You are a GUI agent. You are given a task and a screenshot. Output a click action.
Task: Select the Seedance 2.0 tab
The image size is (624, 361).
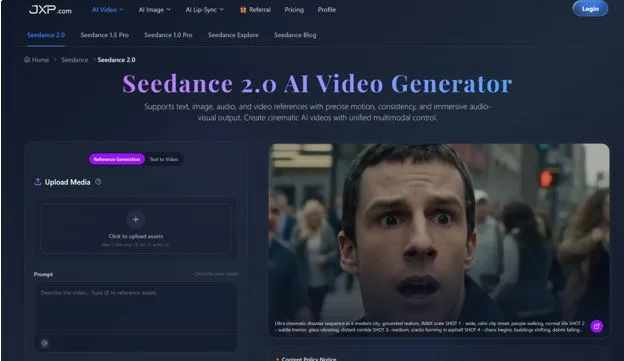(46, 35)
